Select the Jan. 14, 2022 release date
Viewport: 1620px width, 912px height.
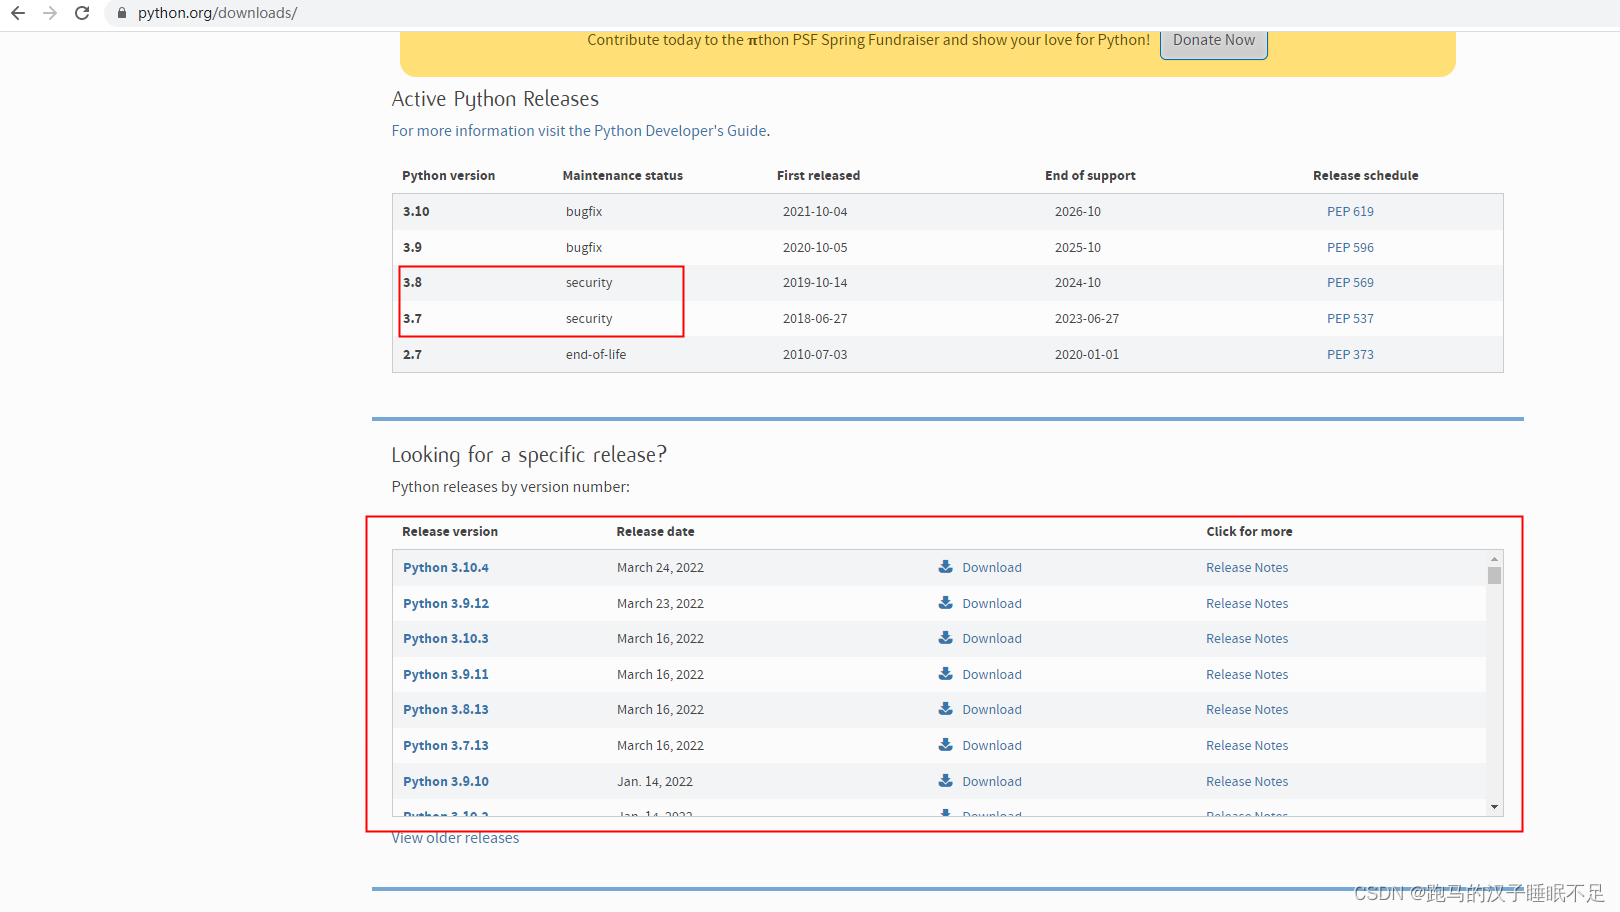(x=655, y=782)
